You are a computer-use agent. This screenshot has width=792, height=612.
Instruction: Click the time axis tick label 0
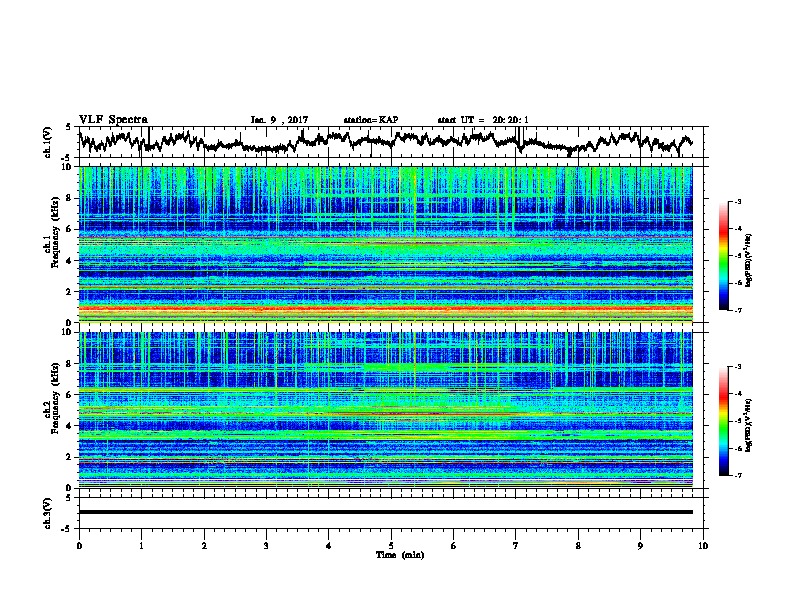79,546
